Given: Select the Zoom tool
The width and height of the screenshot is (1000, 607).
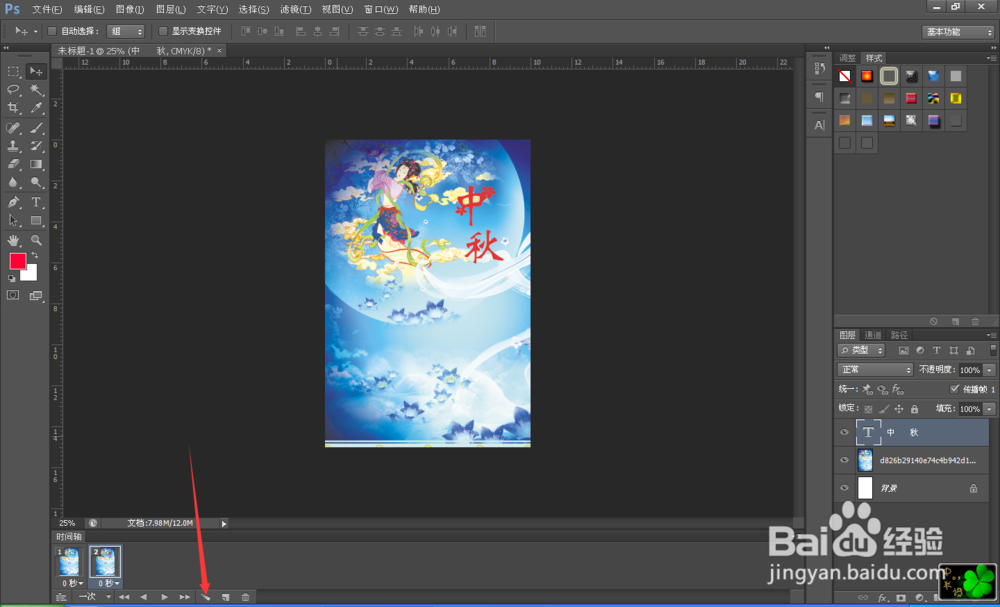Looking at the screenshot, I should click(x=36, y=240).
